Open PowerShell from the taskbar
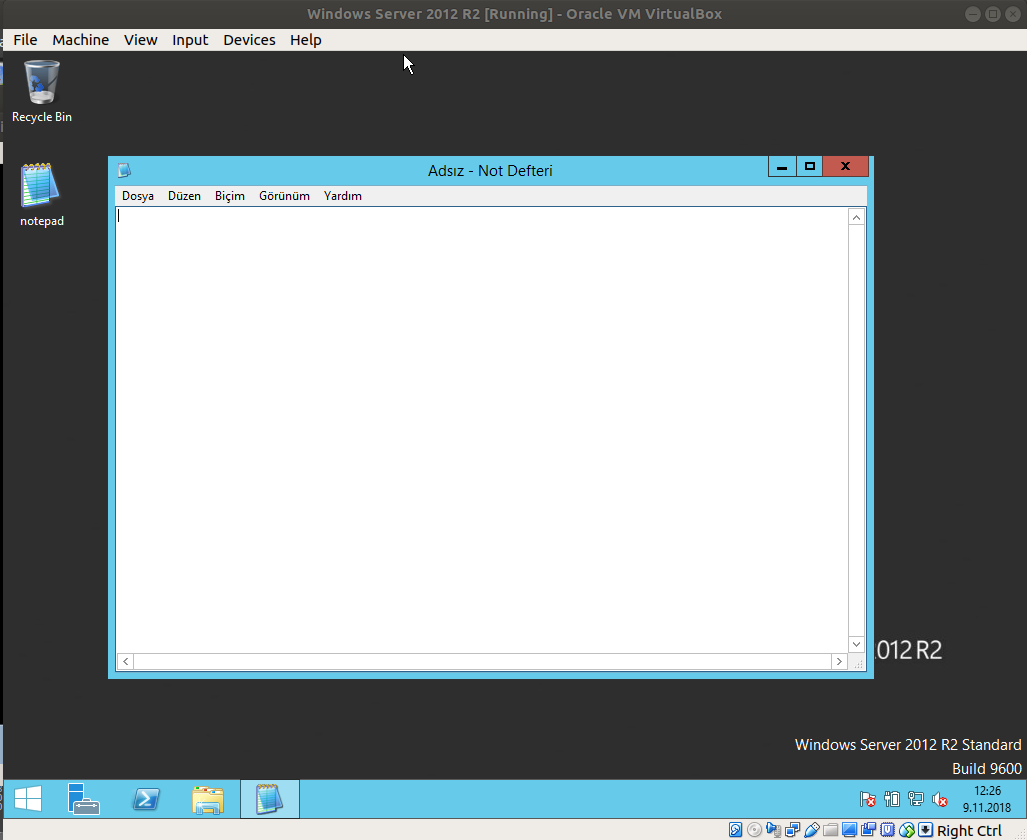The height and width of the screenshot is (840, 1027). pos(145,799)
